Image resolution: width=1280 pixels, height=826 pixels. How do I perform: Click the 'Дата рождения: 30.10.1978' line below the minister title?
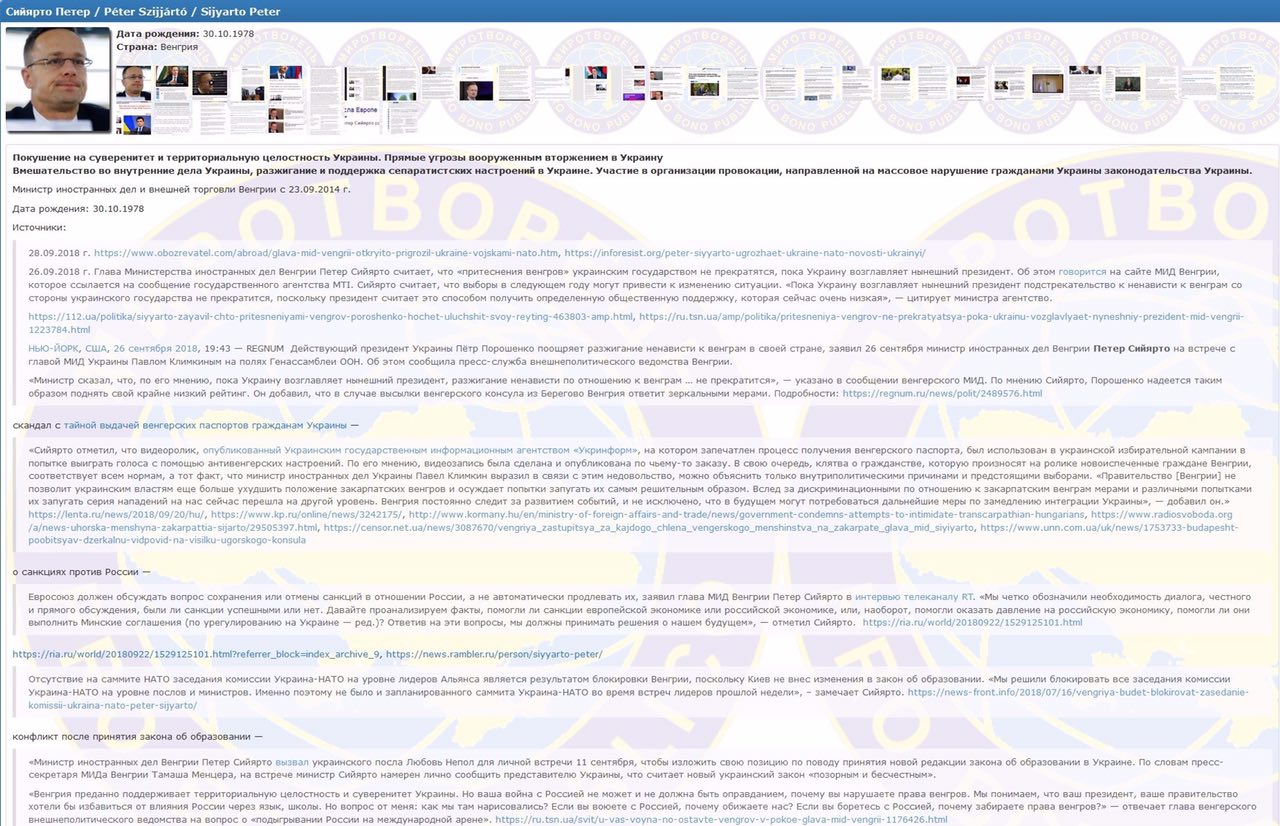click(78, 209)
